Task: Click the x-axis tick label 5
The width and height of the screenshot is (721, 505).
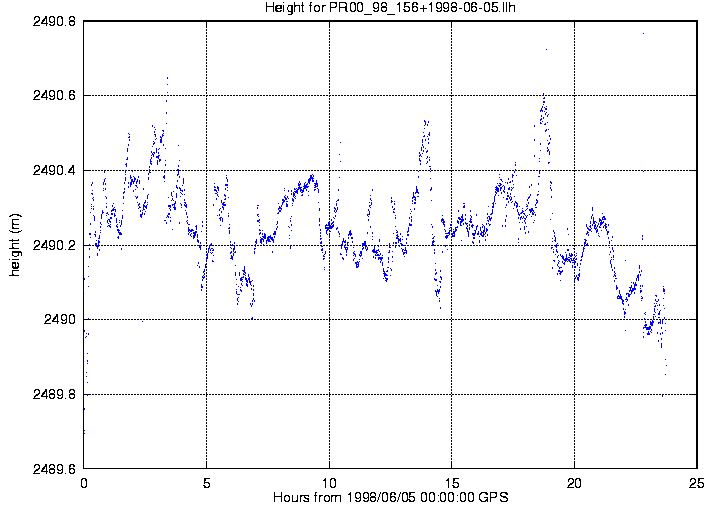Action: 207,482
